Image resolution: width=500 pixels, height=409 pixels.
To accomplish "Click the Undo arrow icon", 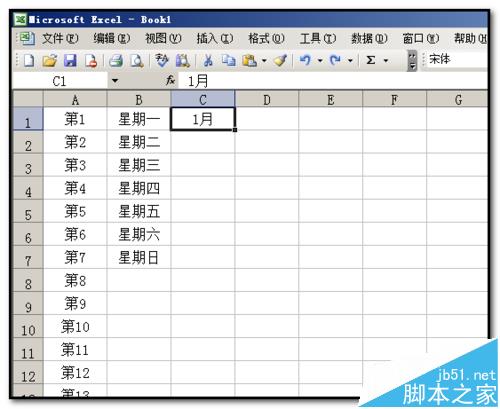I will click(305, 61).
